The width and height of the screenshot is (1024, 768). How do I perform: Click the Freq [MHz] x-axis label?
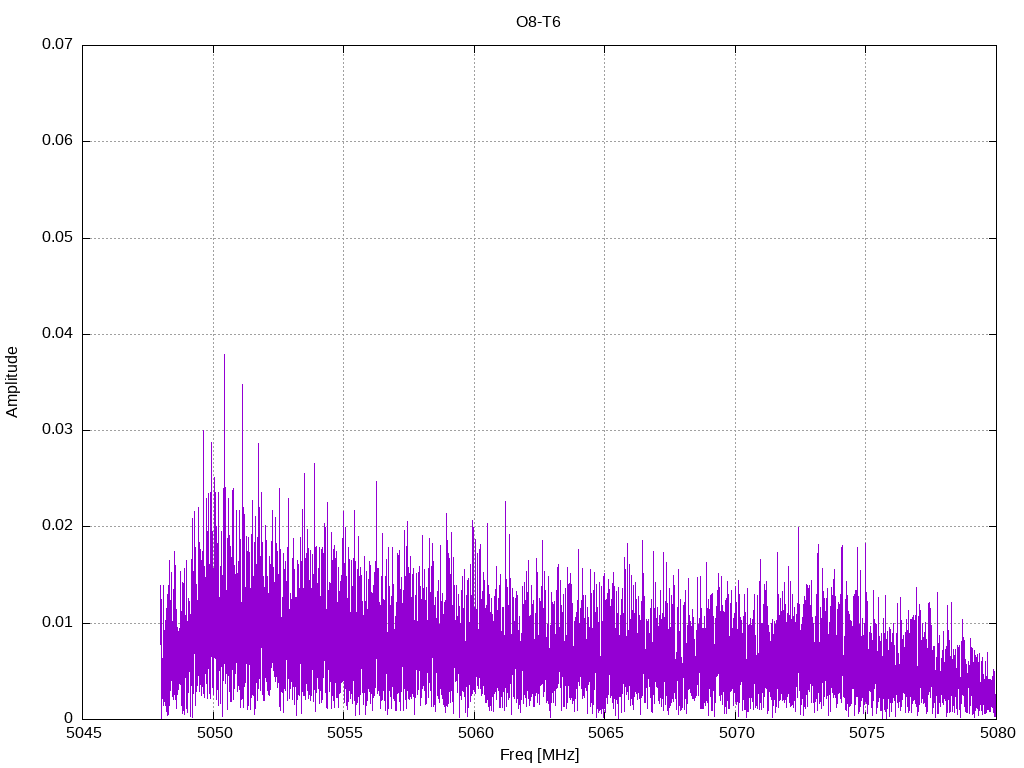[539, 755]
